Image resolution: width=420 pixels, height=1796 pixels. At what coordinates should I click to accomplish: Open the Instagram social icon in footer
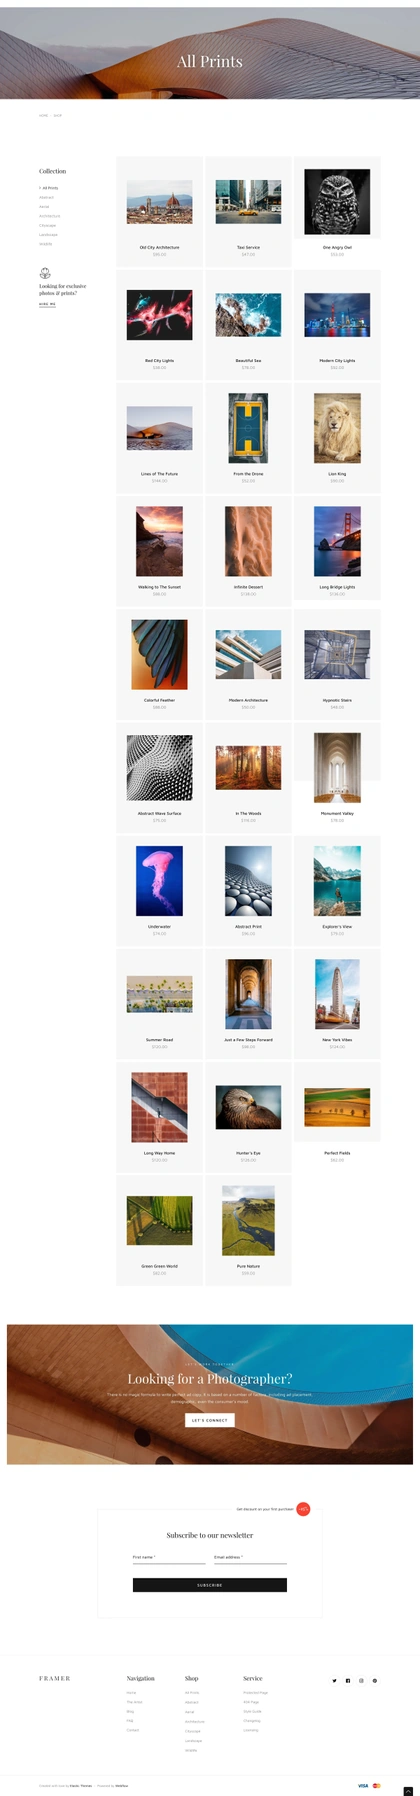tap(361, 1680)
